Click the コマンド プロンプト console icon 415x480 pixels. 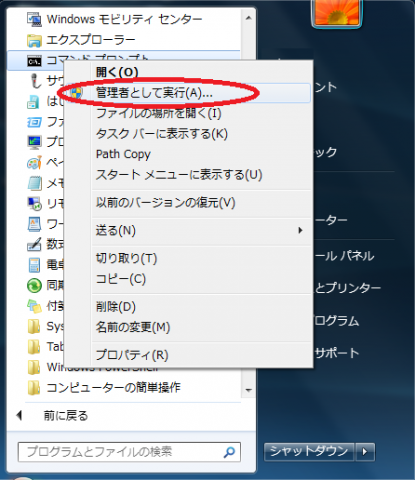[x=34, y=61]
